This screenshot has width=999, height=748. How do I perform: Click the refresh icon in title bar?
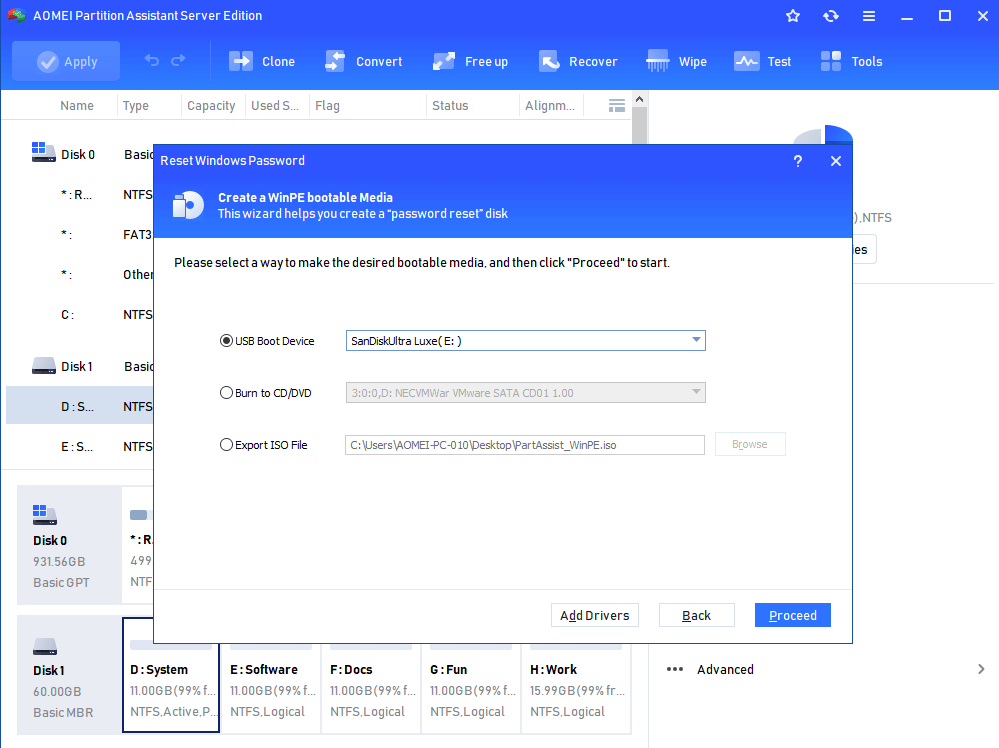[831, 16]
